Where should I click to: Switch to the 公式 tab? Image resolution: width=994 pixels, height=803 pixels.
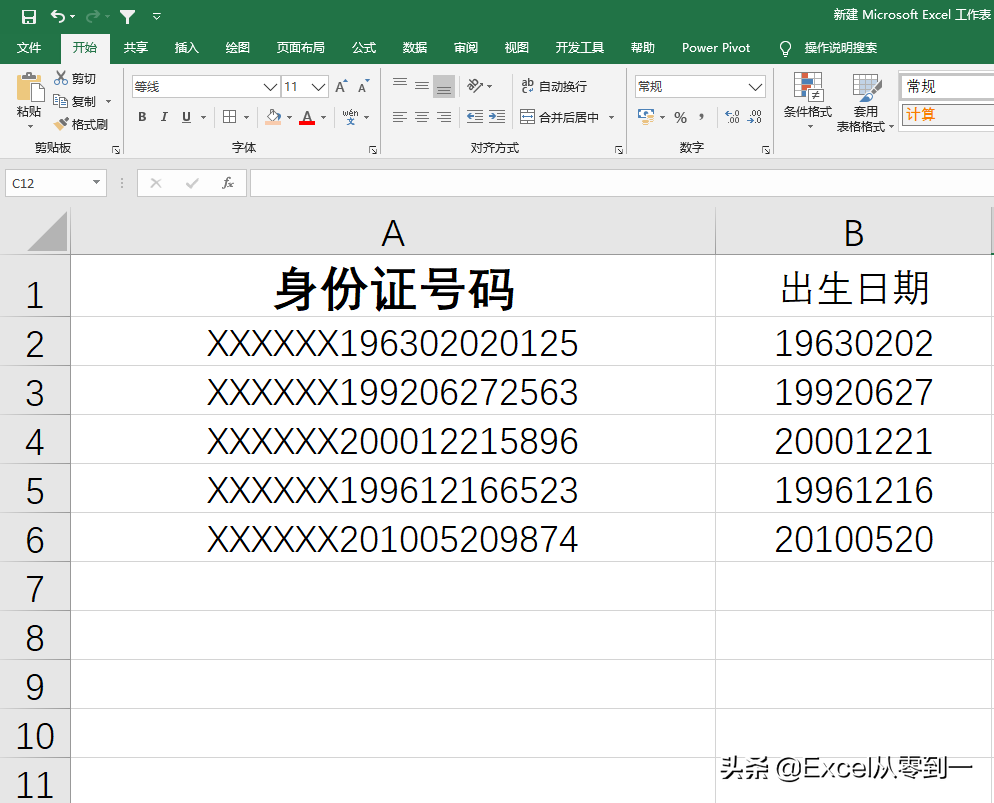(x=364, y=48)
